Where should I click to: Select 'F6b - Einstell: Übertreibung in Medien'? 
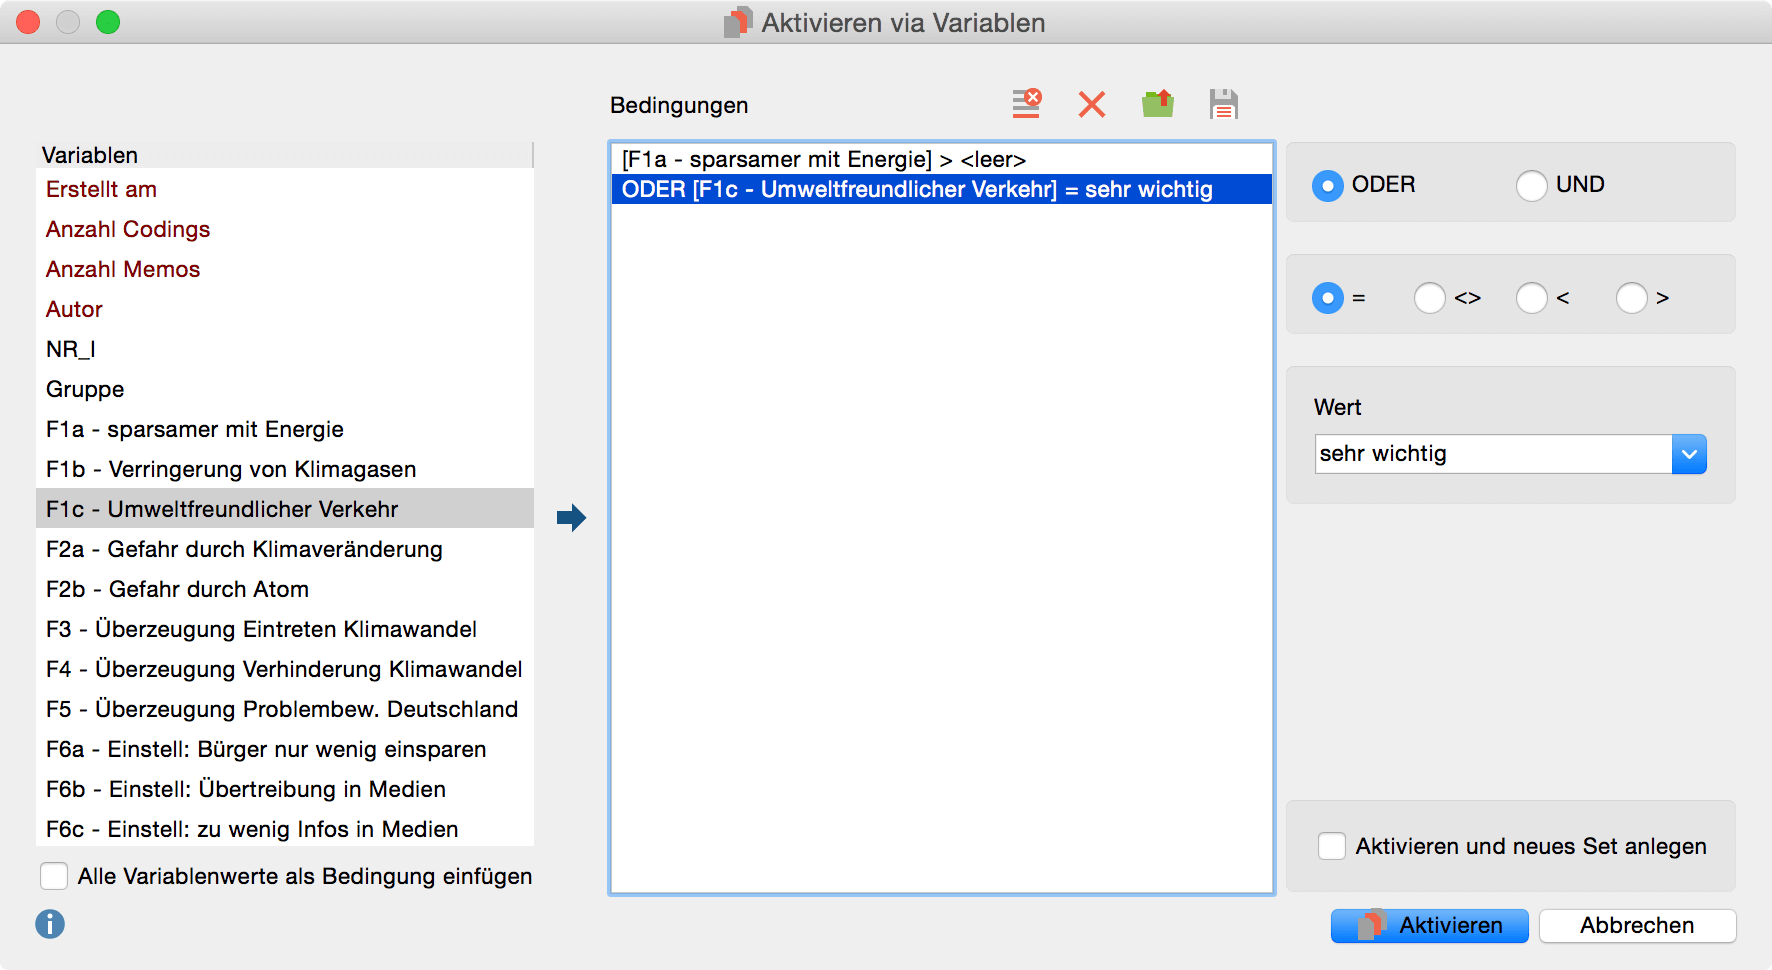[285, 789]
